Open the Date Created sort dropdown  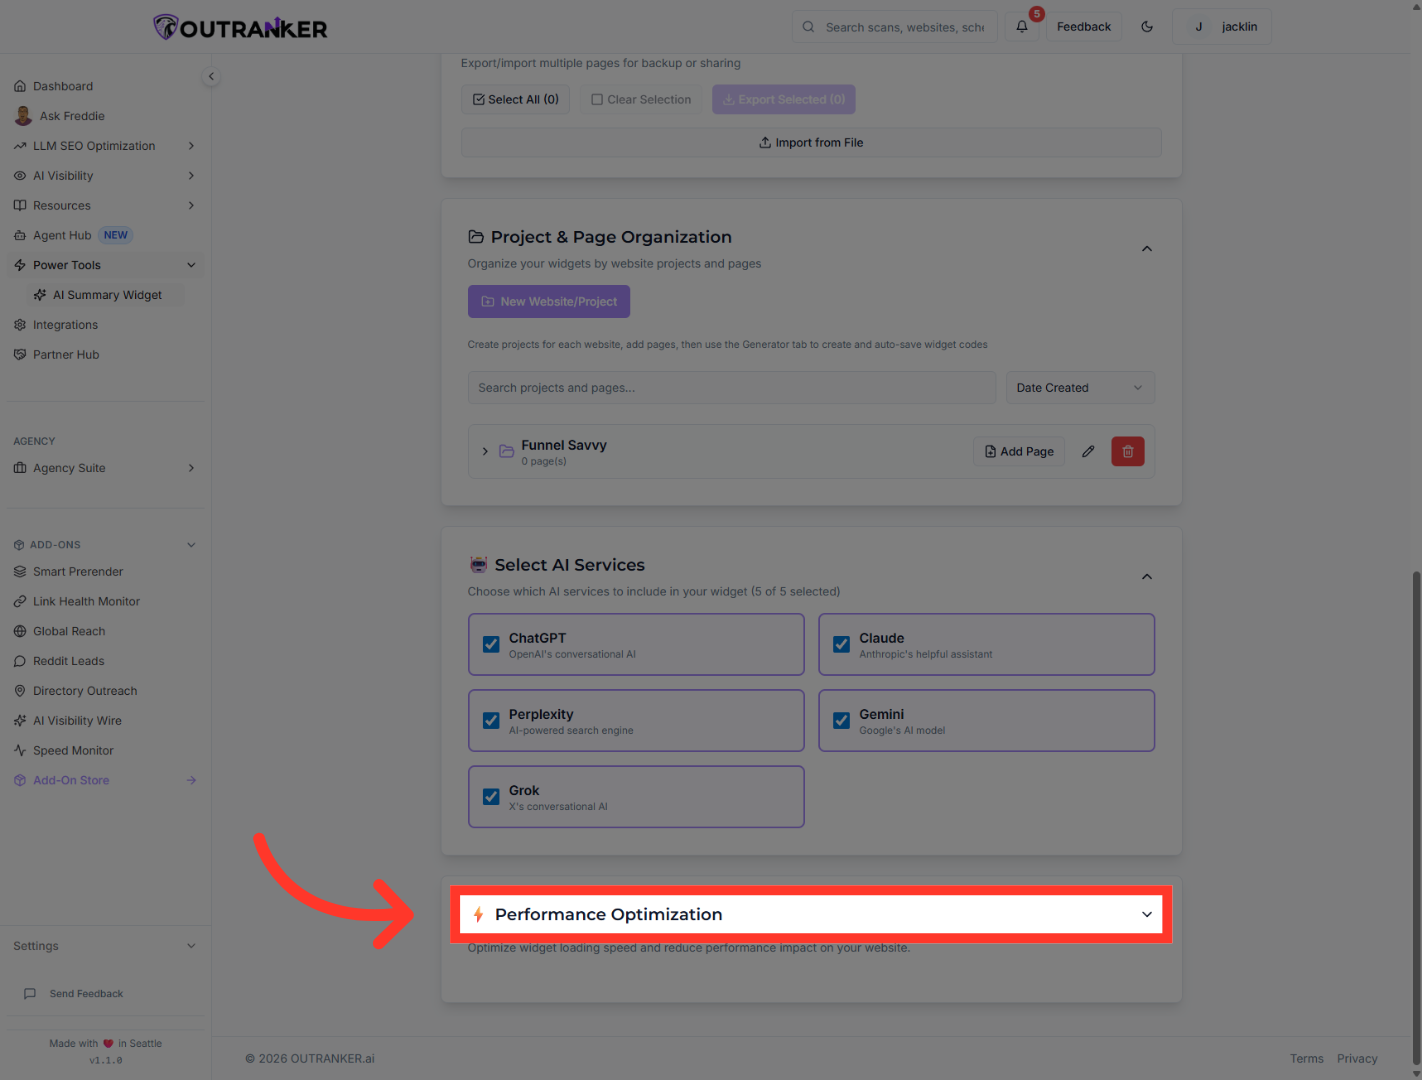point(1079,387)
